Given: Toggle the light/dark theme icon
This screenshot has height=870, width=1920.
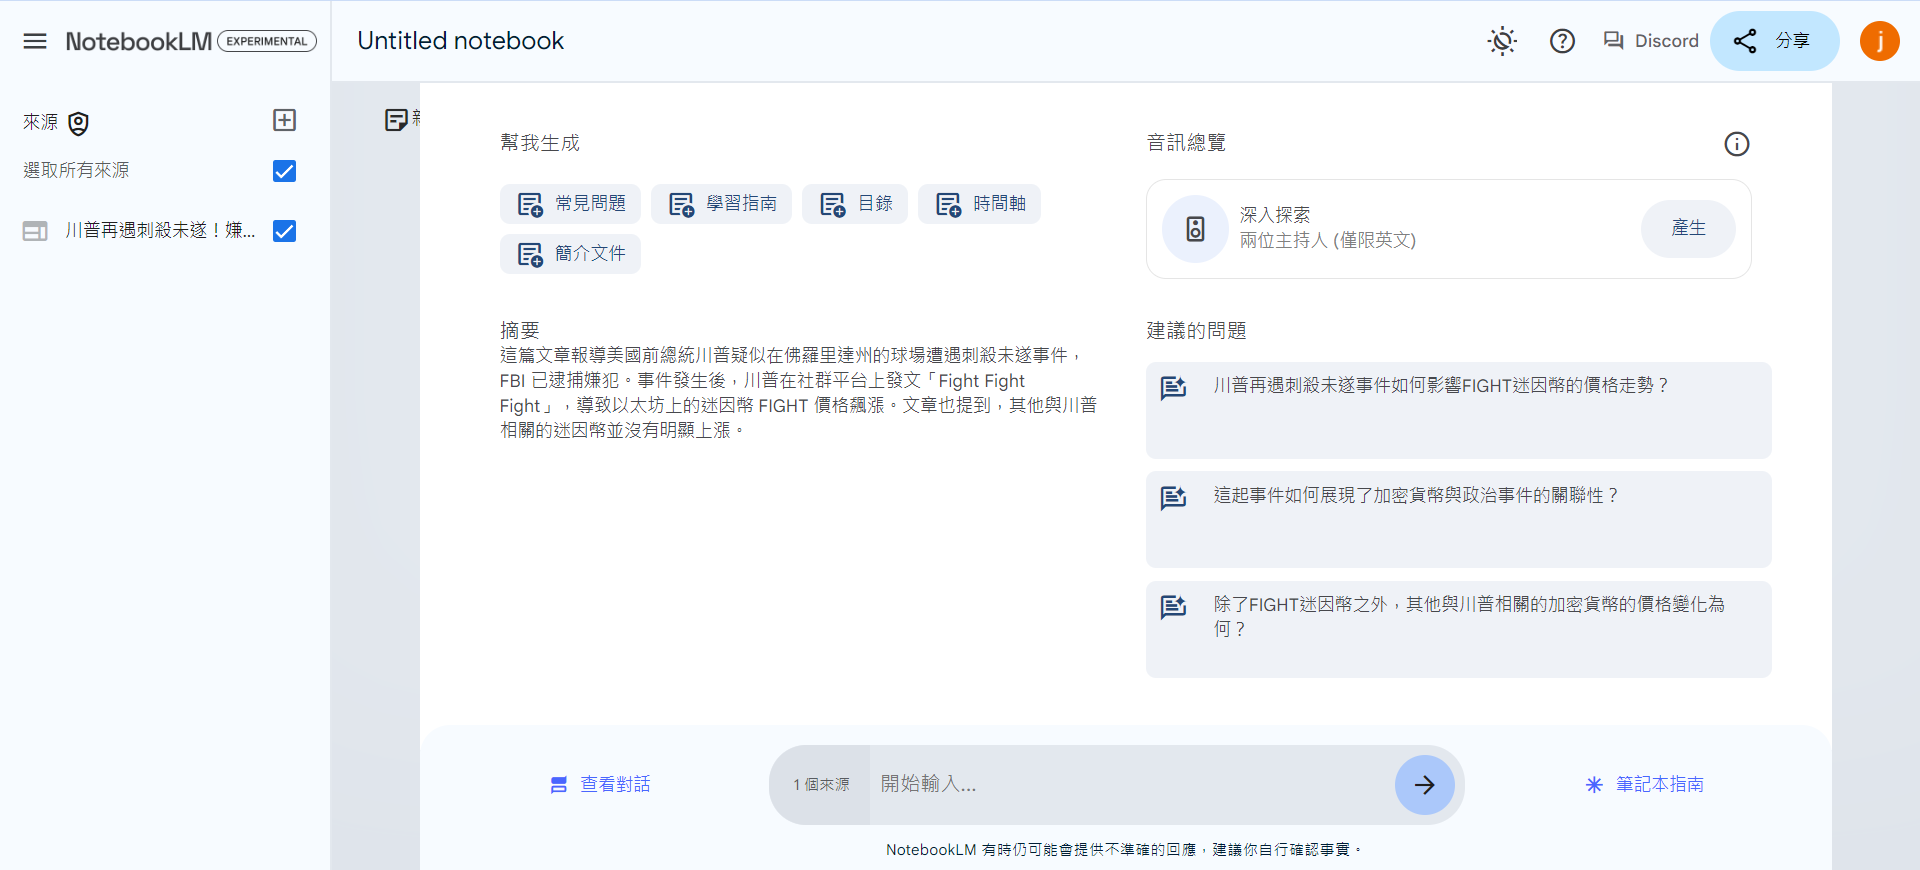Looking at the screenshot, I should click(x=1502, y=41).
